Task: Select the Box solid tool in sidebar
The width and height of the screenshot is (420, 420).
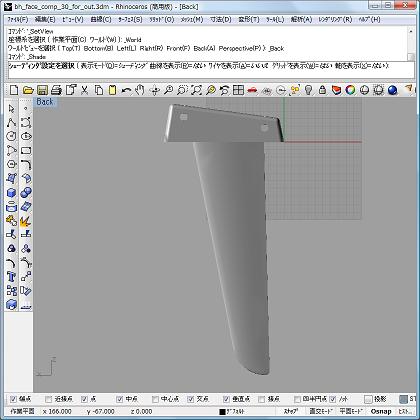Action: [11, 193]
